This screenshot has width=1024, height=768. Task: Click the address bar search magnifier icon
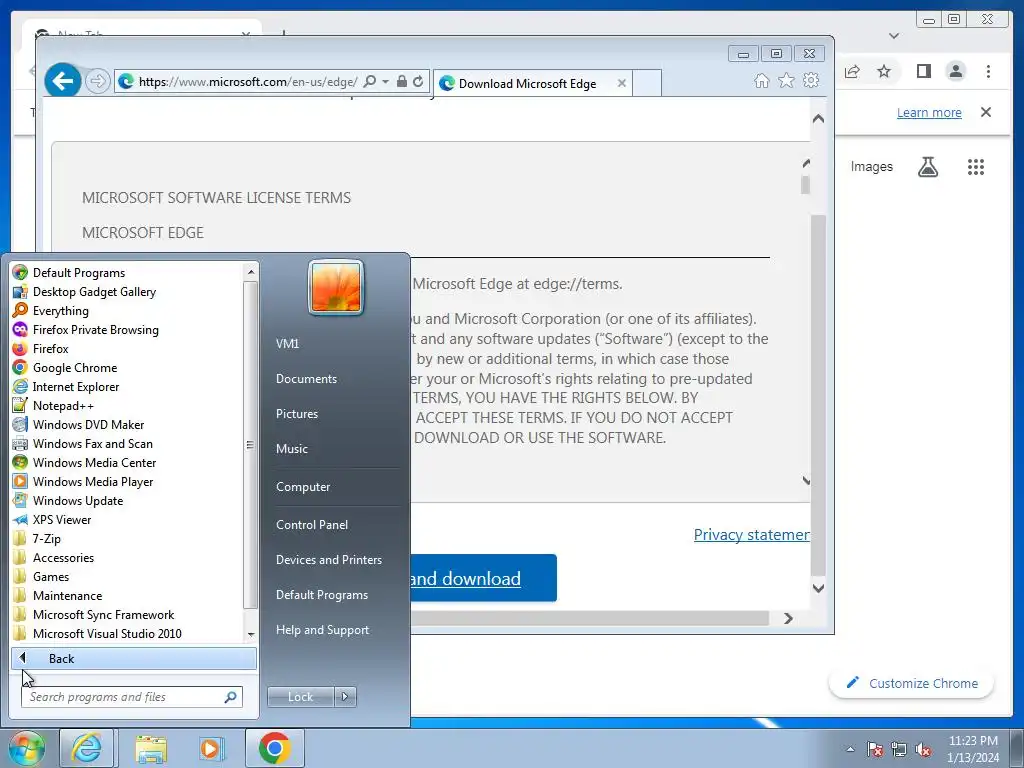point(370,81)
